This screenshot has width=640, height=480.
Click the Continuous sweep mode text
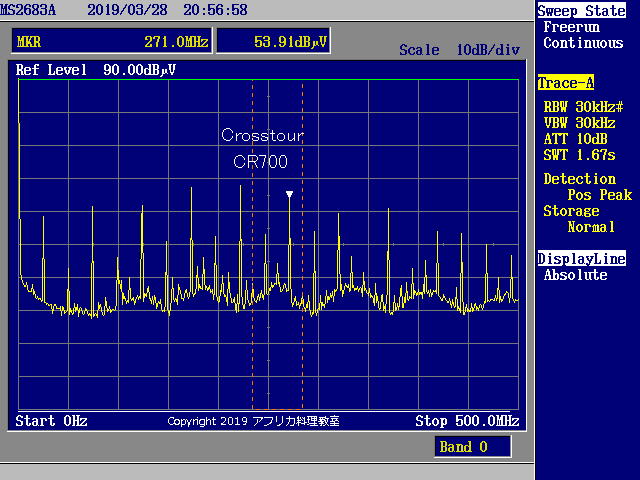coord(583,43)
